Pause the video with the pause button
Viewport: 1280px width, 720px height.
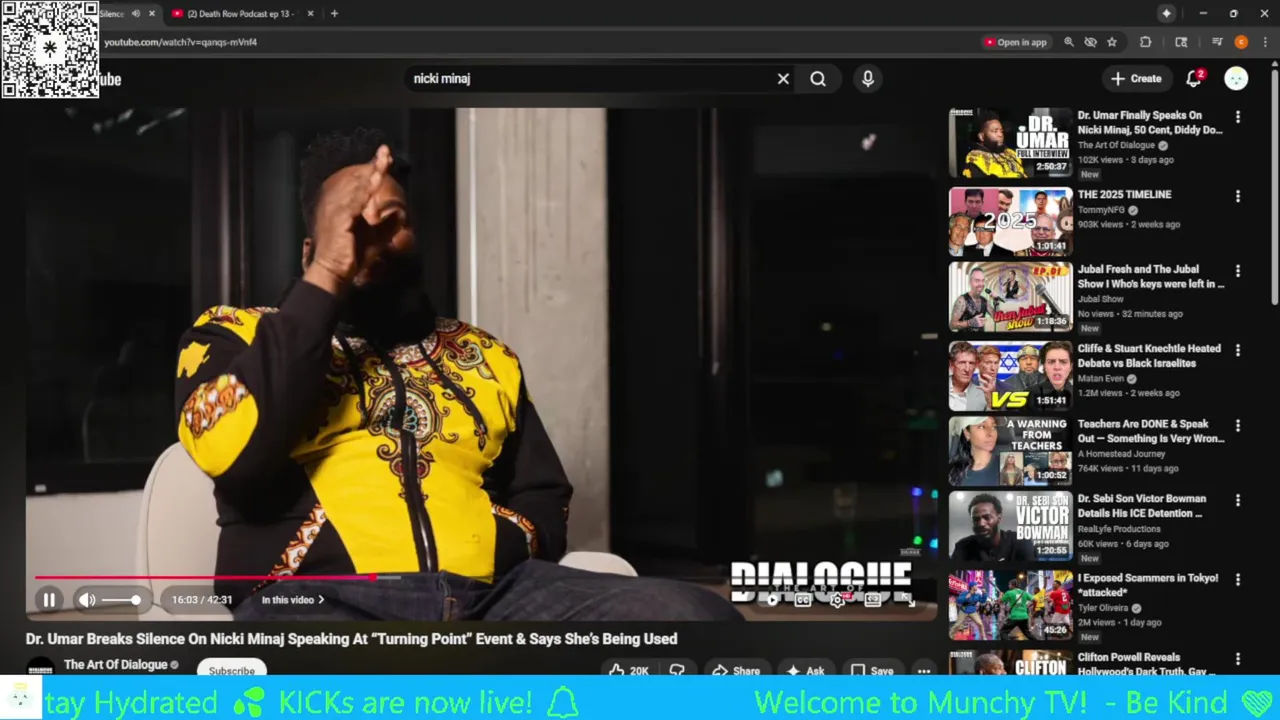48,600
